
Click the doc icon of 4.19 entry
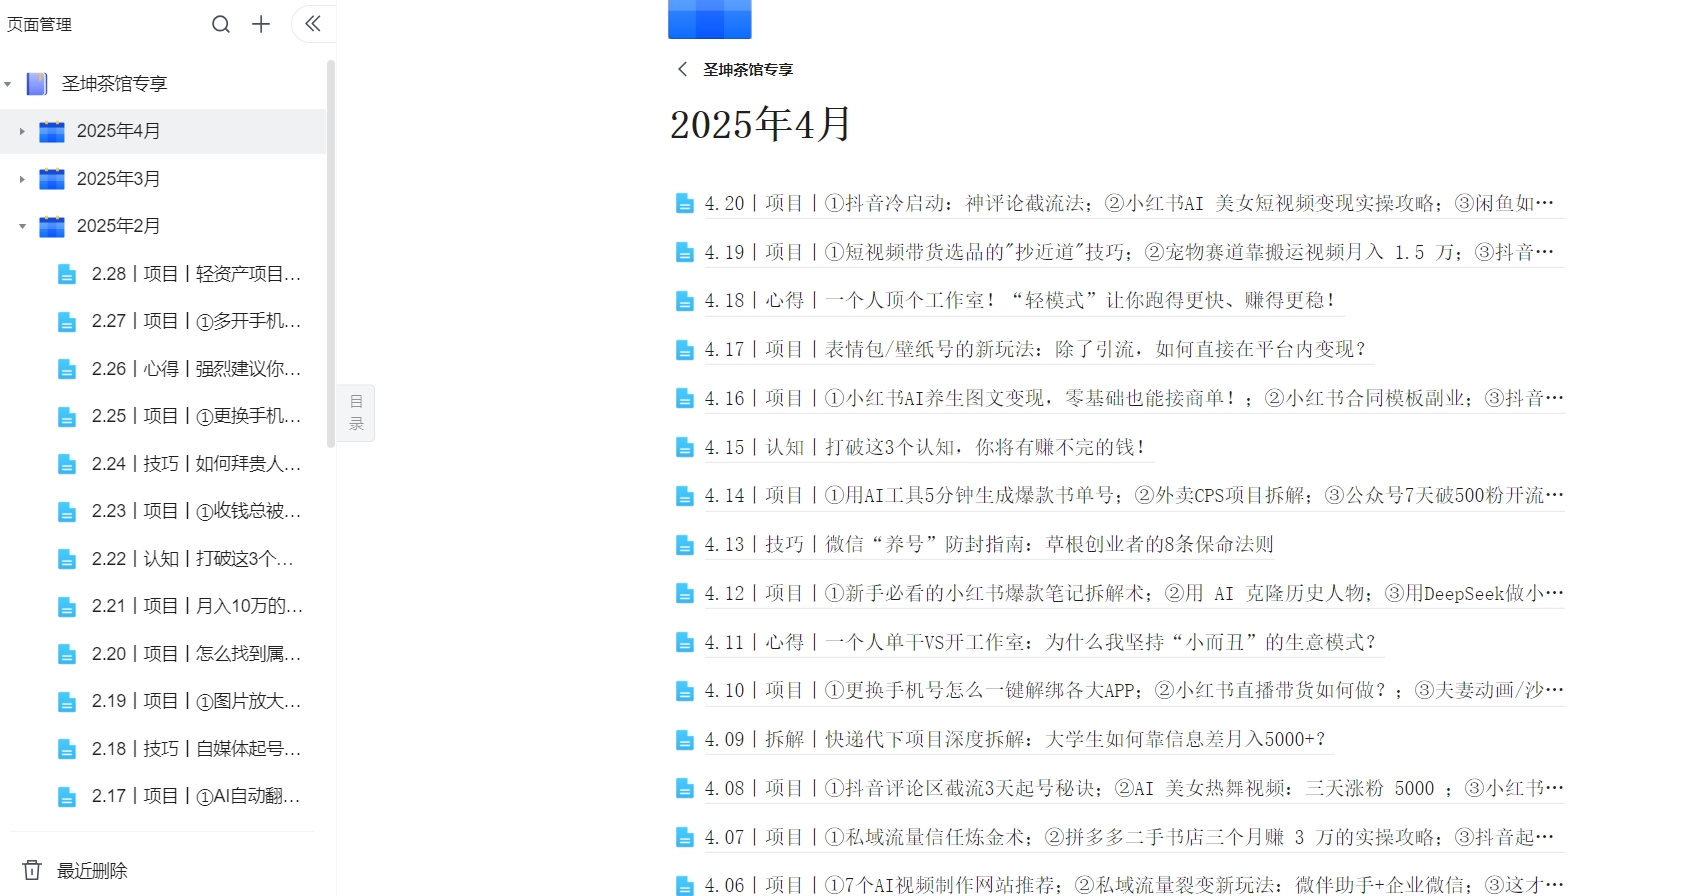[685, 253]
